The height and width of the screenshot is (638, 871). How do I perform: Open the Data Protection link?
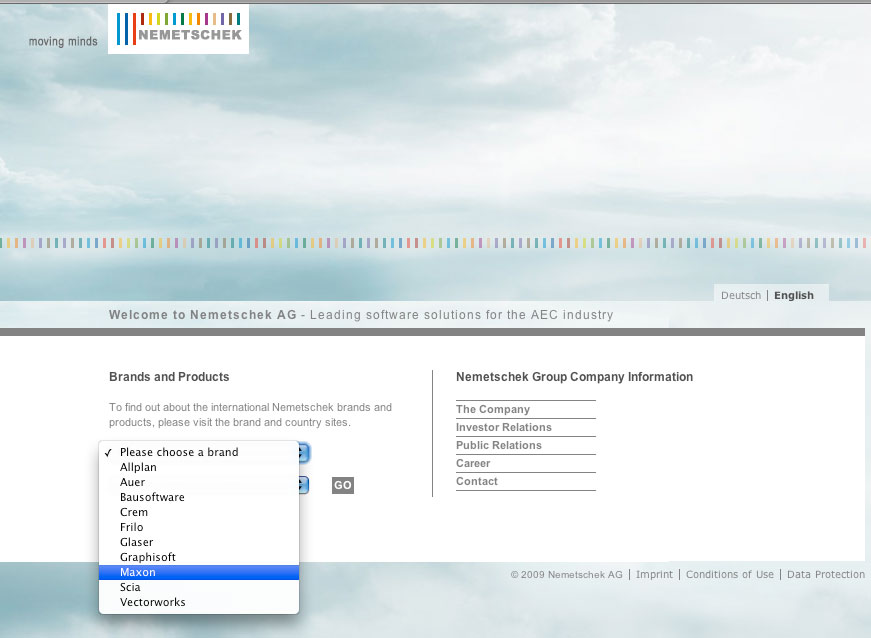point(826,574)
